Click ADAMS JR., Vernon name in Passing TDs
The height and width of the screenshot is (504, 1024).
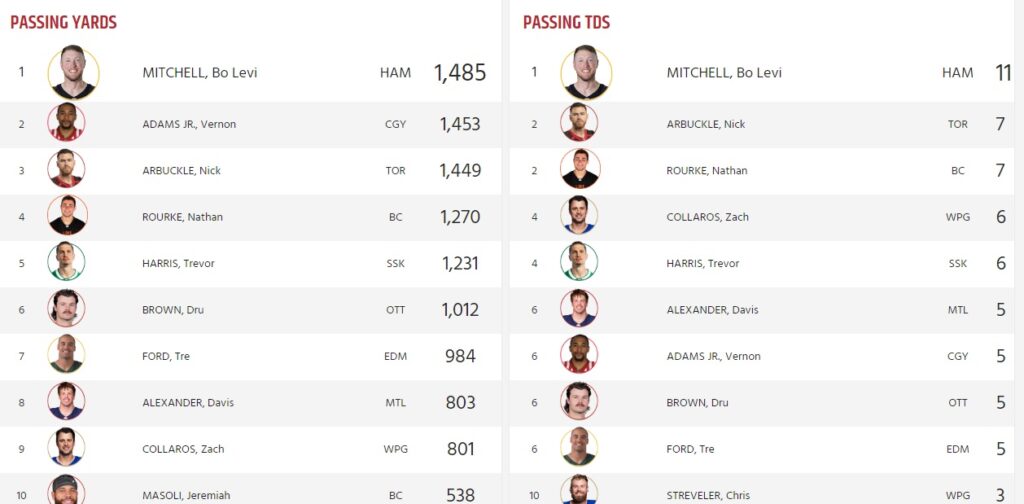[x=713, y=356]
